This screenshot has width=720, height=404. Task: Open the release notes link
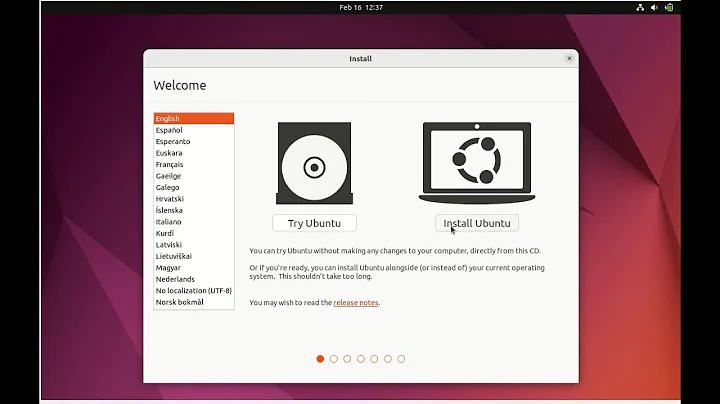356,303
